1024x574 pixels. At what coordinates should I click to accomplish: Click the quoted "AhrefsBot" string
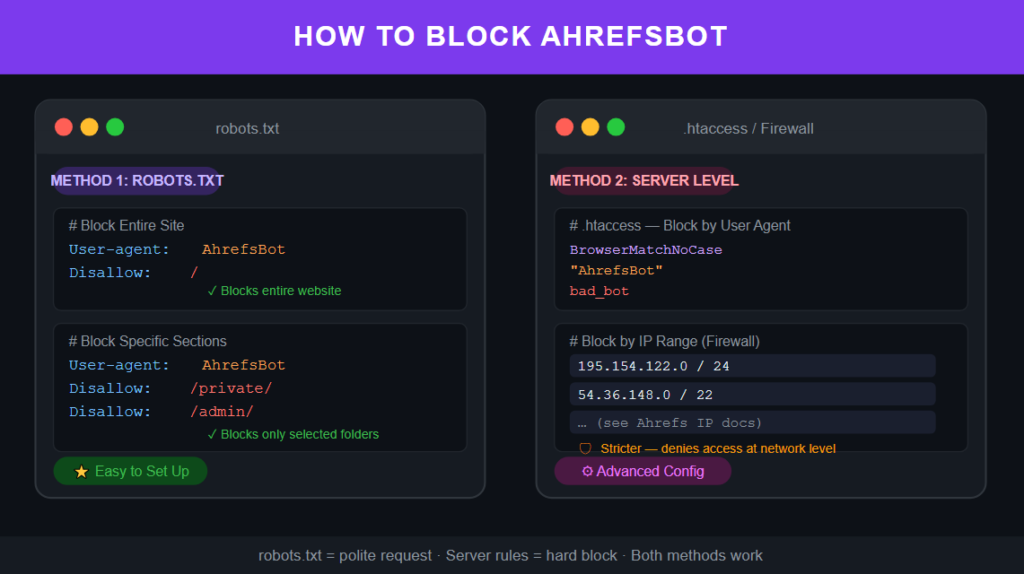pyautogui.click(x=616, y=270)
